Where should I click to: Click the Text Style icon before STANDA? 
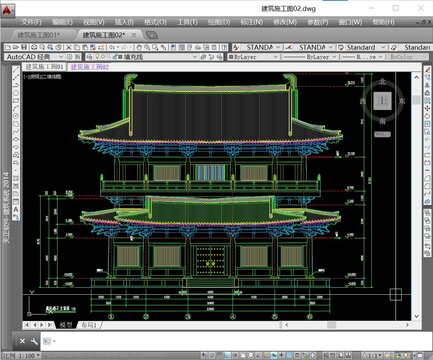(236, 47)
